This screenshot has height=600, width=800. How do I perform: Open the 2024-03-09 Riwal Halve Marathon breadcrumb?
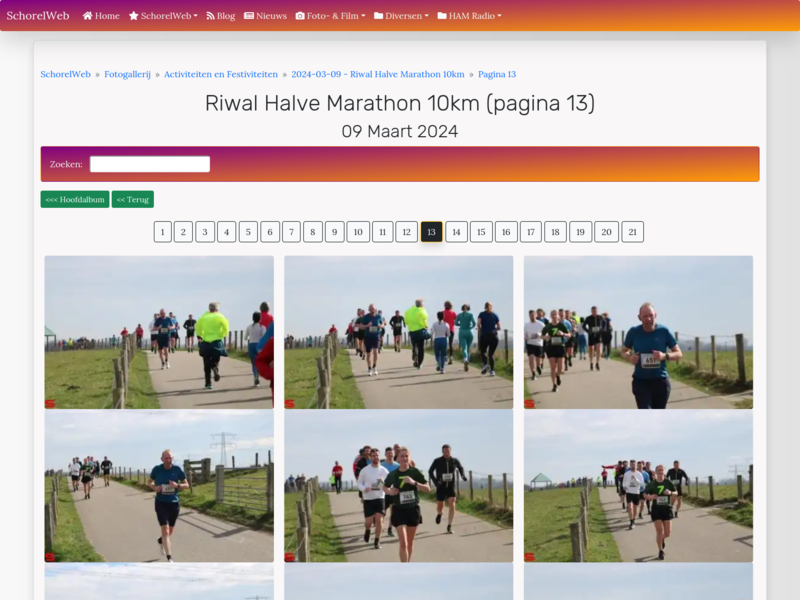[378, 74]
